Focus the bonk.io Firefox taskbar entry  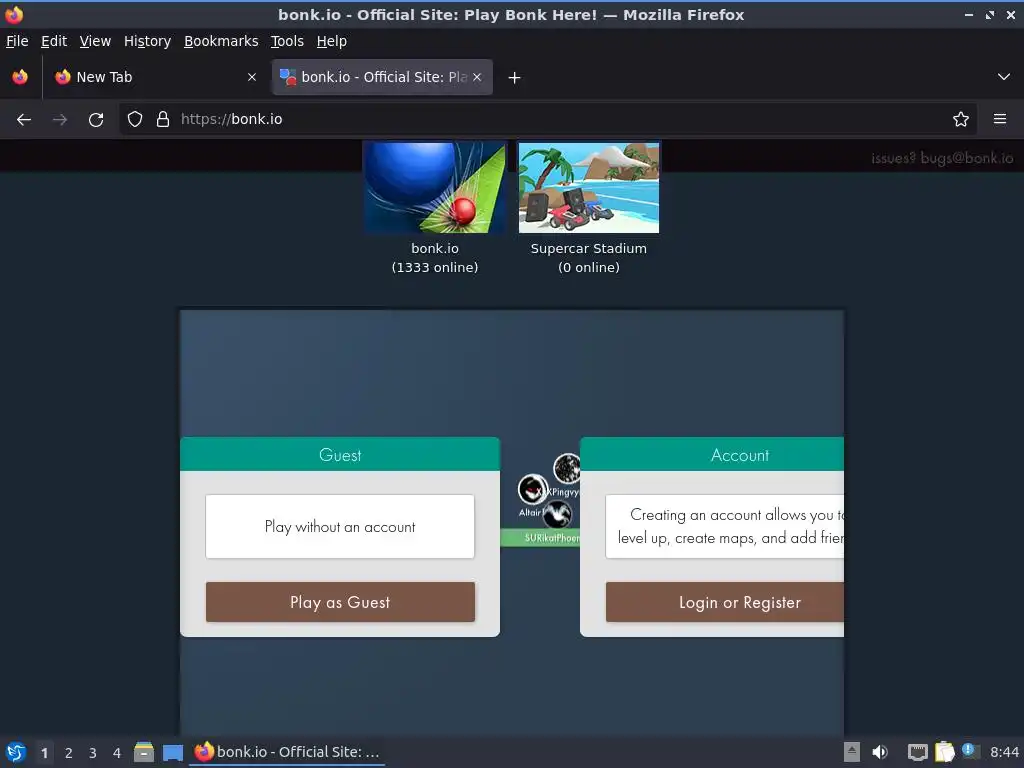pyautogui.click(x=287, y=752)
